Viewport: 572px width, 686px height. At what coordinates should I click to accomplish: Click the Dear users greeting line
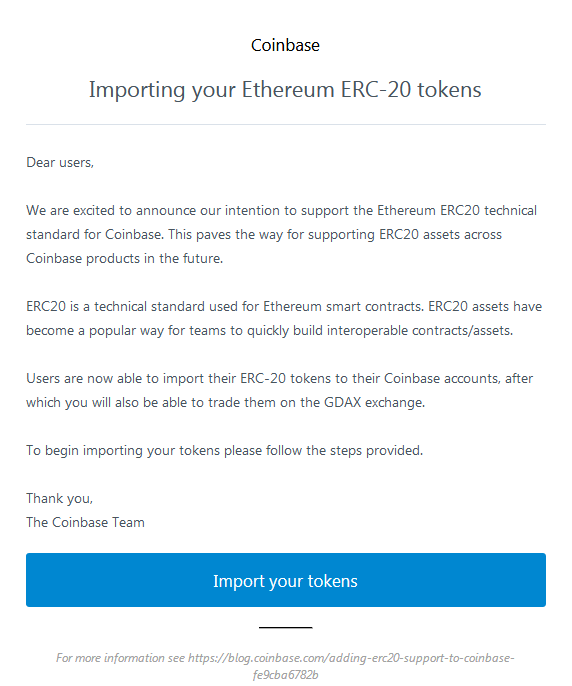(60, 163)
